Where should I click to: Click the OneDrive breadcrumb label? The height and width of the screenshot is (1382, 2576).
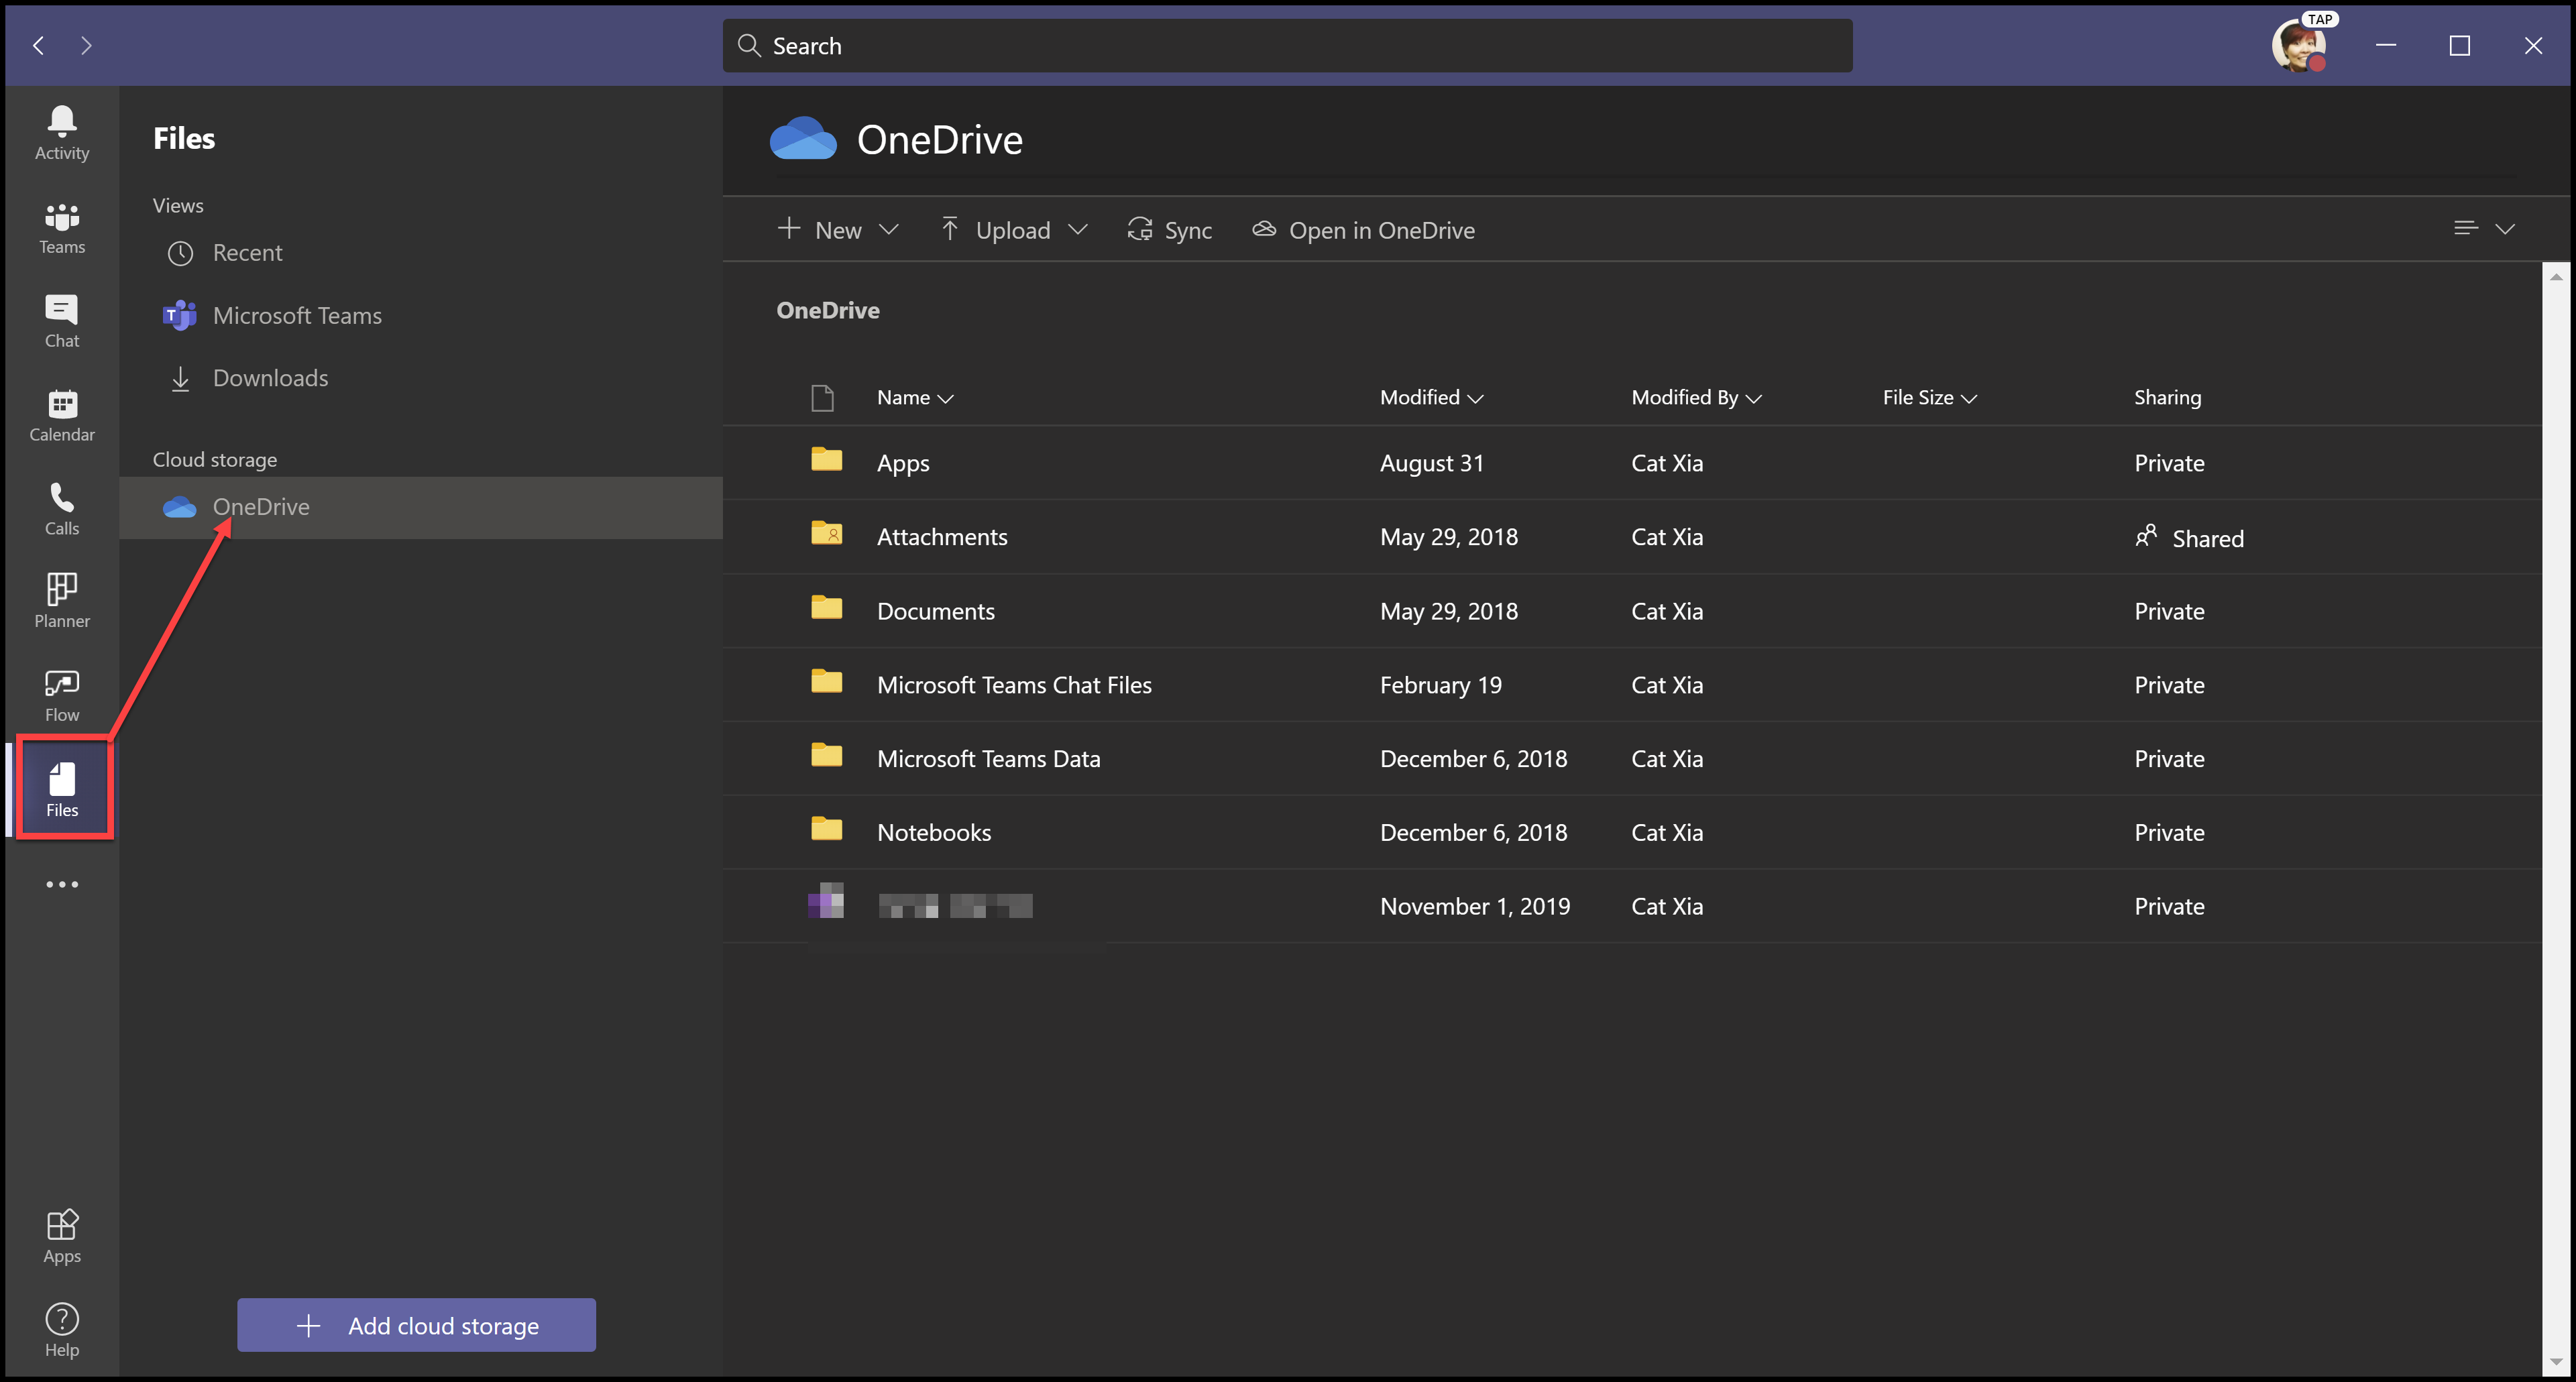point(828,310)
